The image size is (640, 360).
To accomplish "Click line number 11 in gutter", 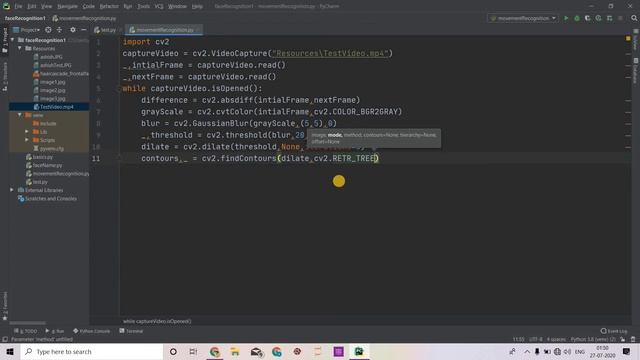I will (x=96, y=158).
